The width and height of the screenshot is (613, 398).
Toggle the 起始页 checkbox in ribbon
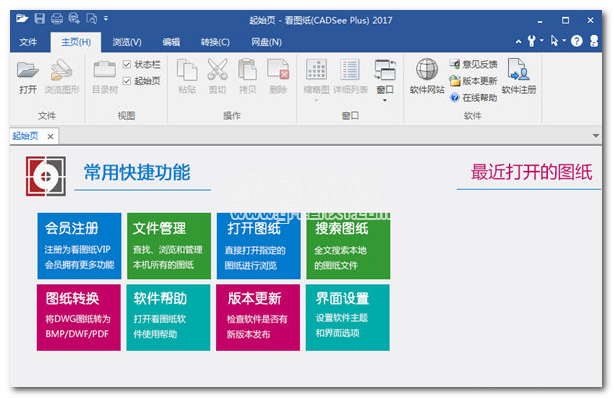point(127,81)
